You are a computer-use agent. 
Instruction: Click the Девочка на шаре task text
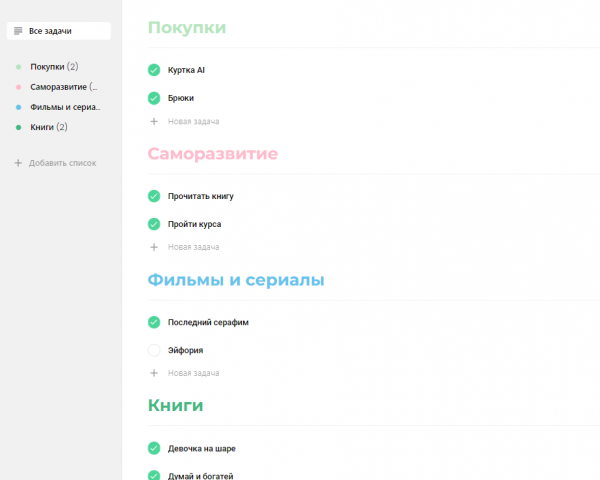pos(202,449)
